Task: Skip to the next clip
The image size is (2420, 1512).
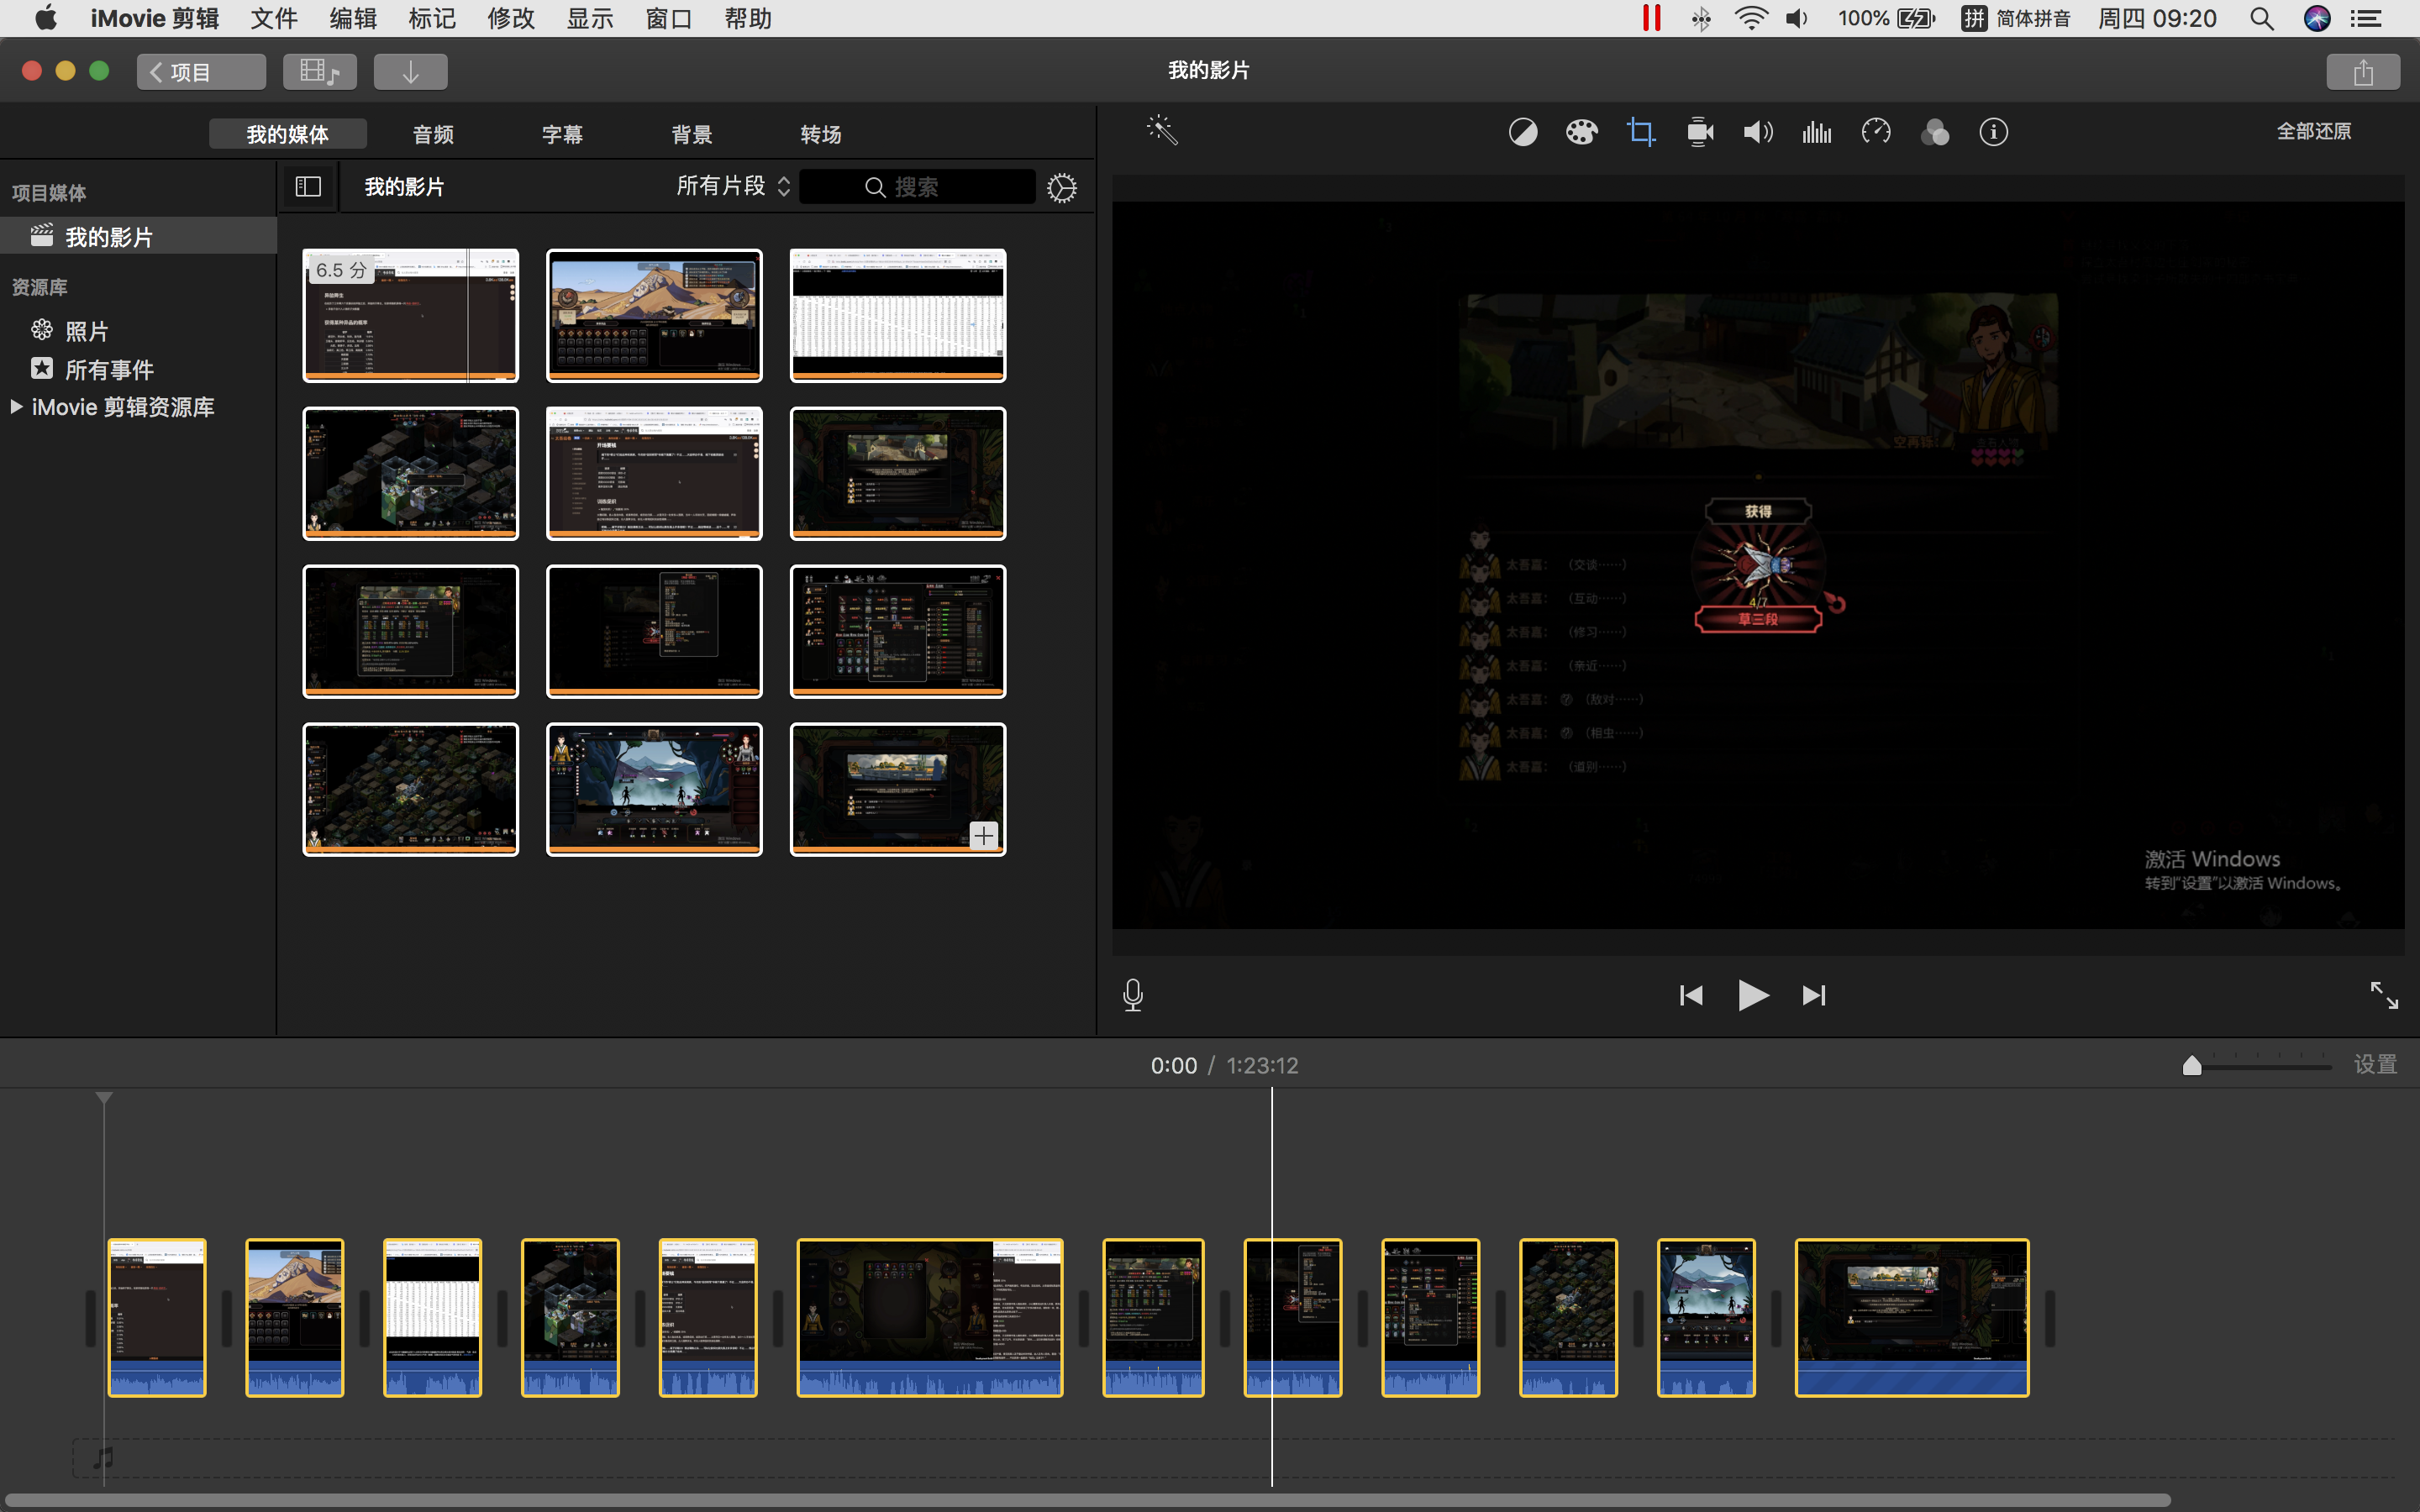Action: point(1814,996)
